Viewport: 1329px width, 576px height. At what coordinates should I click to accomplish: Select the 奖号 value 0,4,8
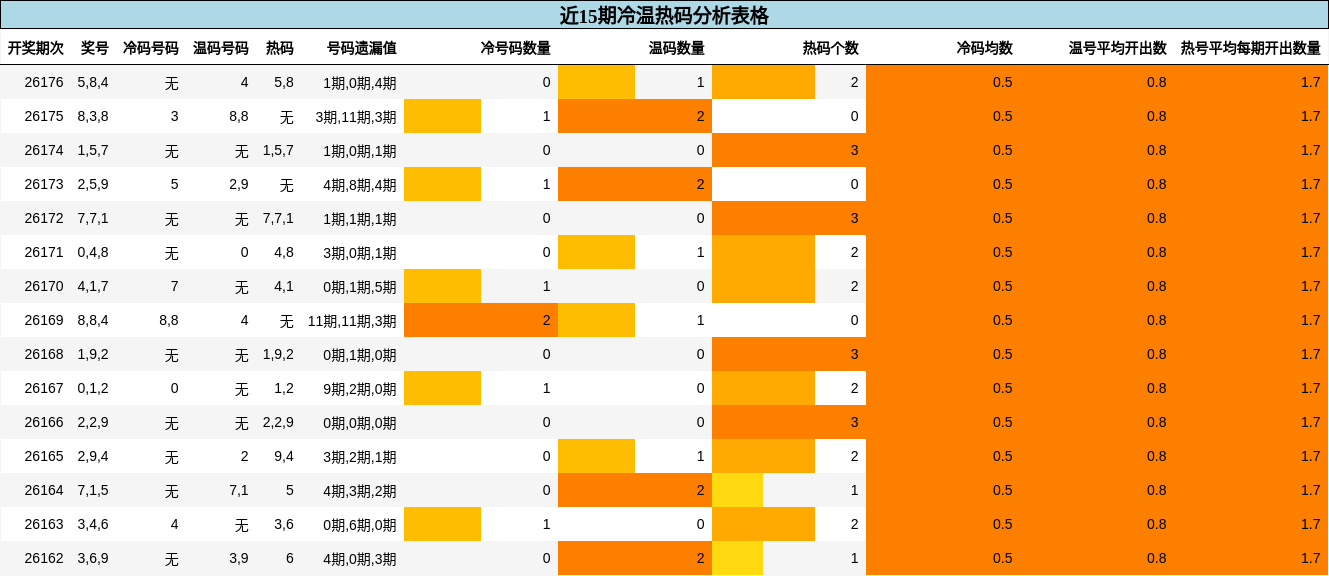(93, 252)
